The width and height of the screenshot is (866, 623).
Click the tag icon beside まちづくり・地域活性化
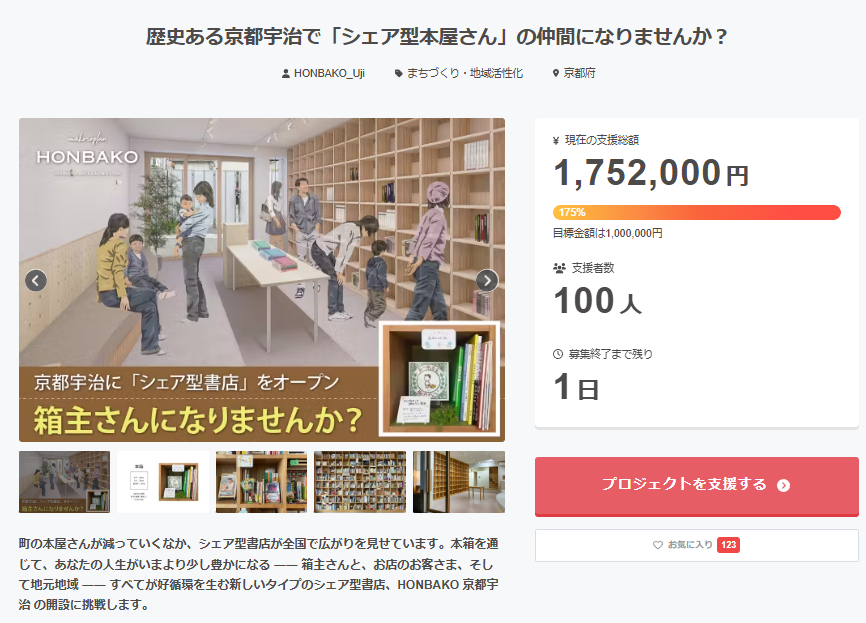pyautogui.click(x=399, y=73)
